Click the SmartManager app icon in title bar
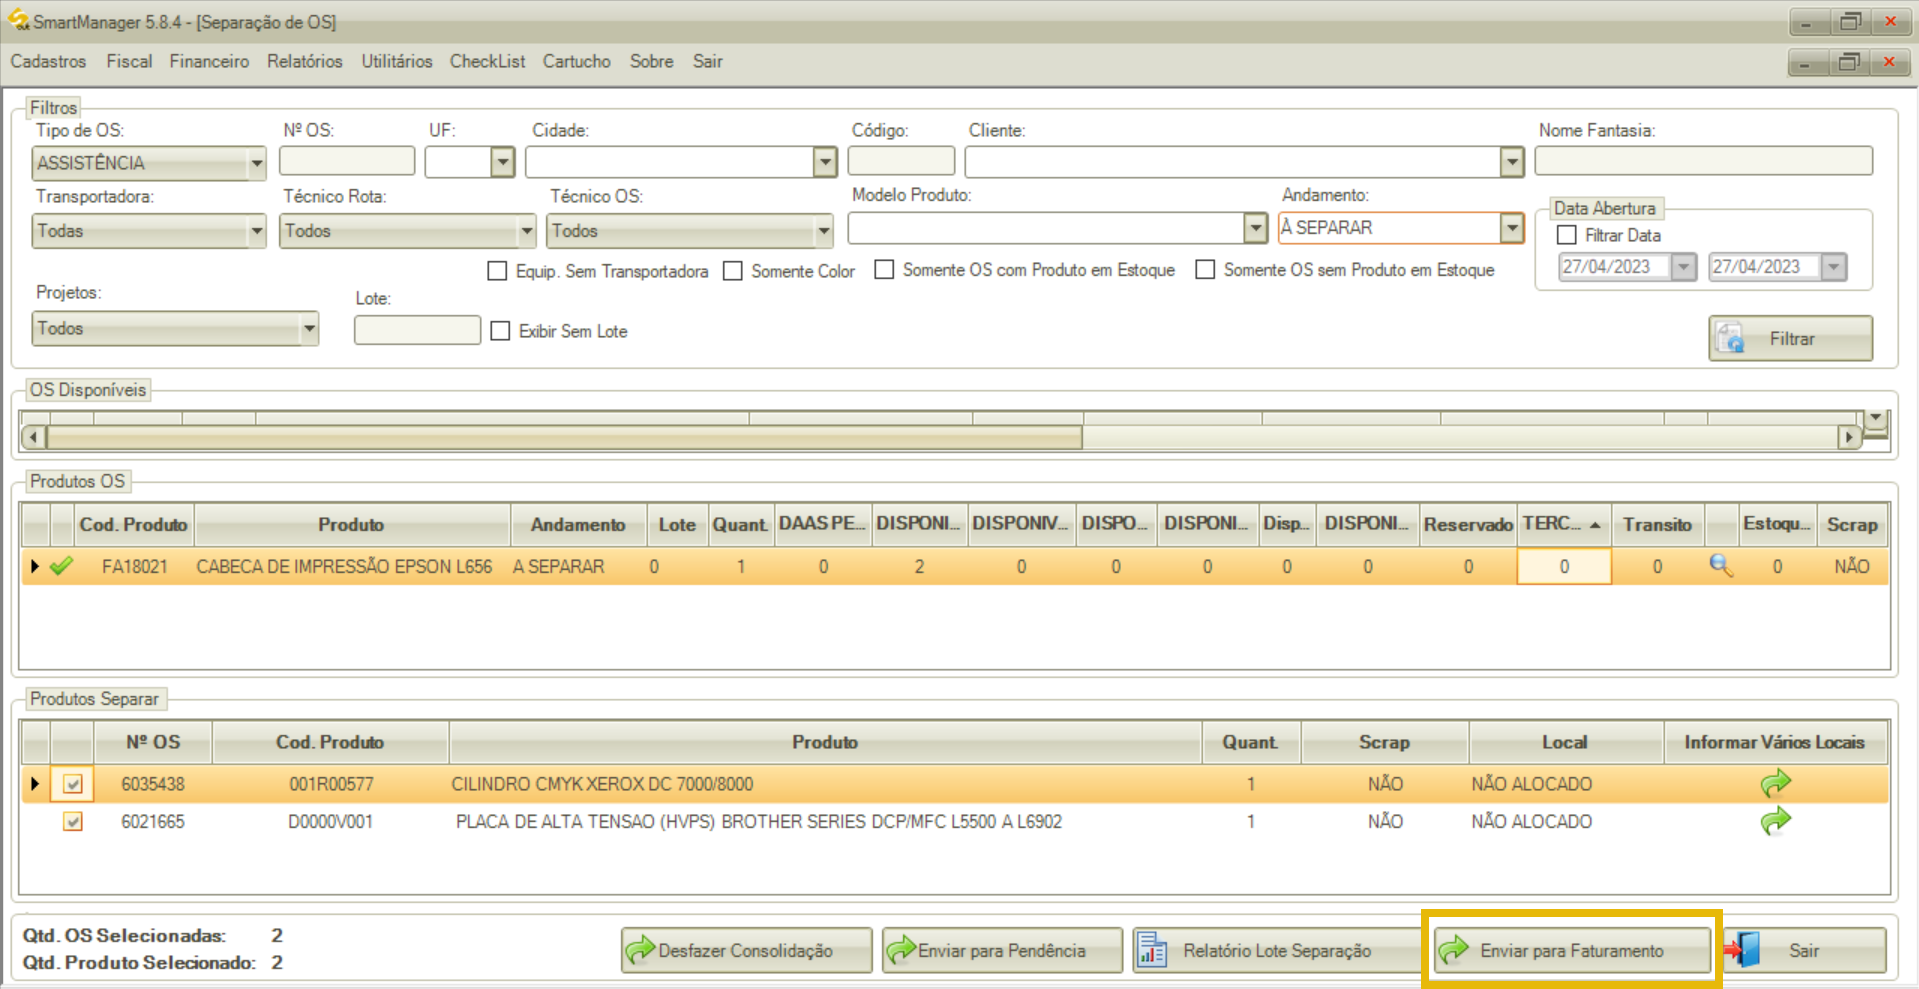 pyautogui.click(x=18, y=20)
